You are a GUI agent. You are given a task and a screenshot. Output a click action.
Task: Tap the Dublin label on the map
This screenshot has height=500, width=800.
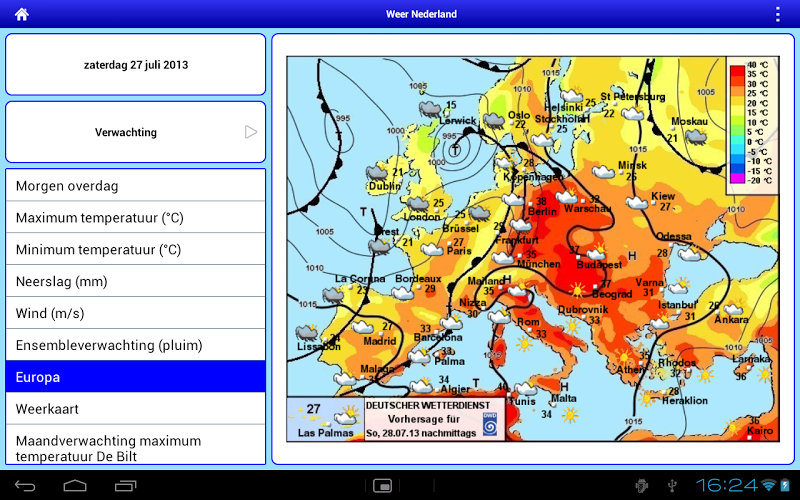click(385, 186)
